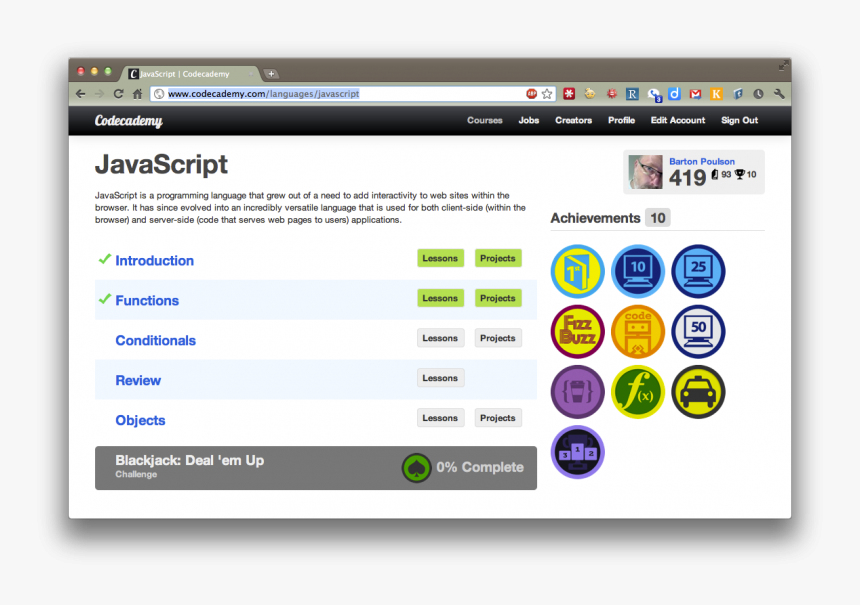
Task: Click the 10 exercises monitor badge
Action: tap(638, 272)
